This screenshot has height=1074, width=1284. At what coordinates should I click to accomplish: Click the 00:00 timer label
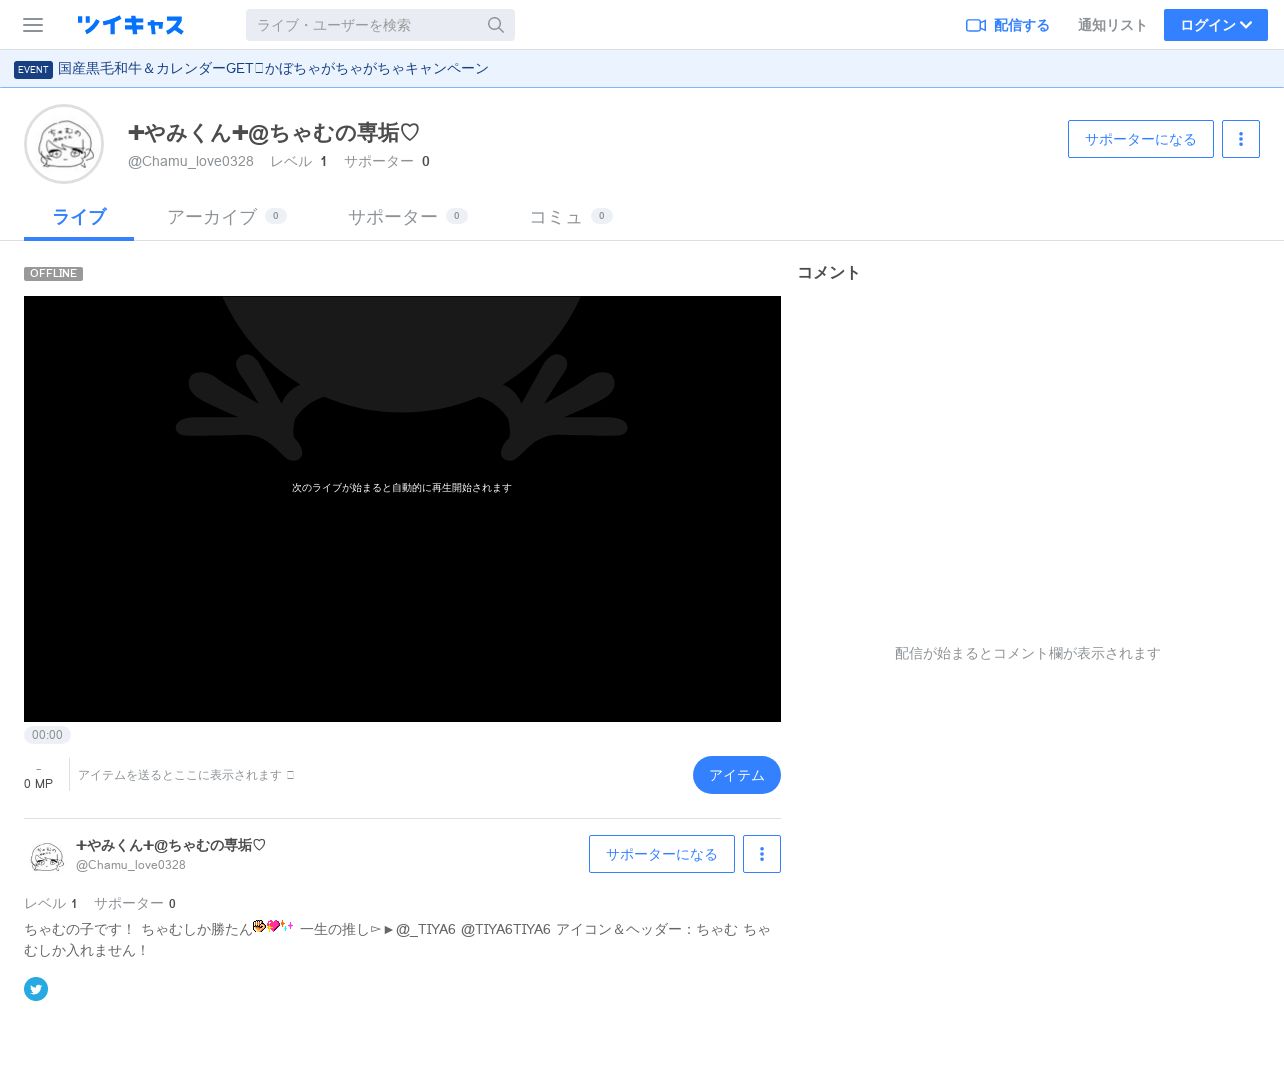tap(47, 735)
